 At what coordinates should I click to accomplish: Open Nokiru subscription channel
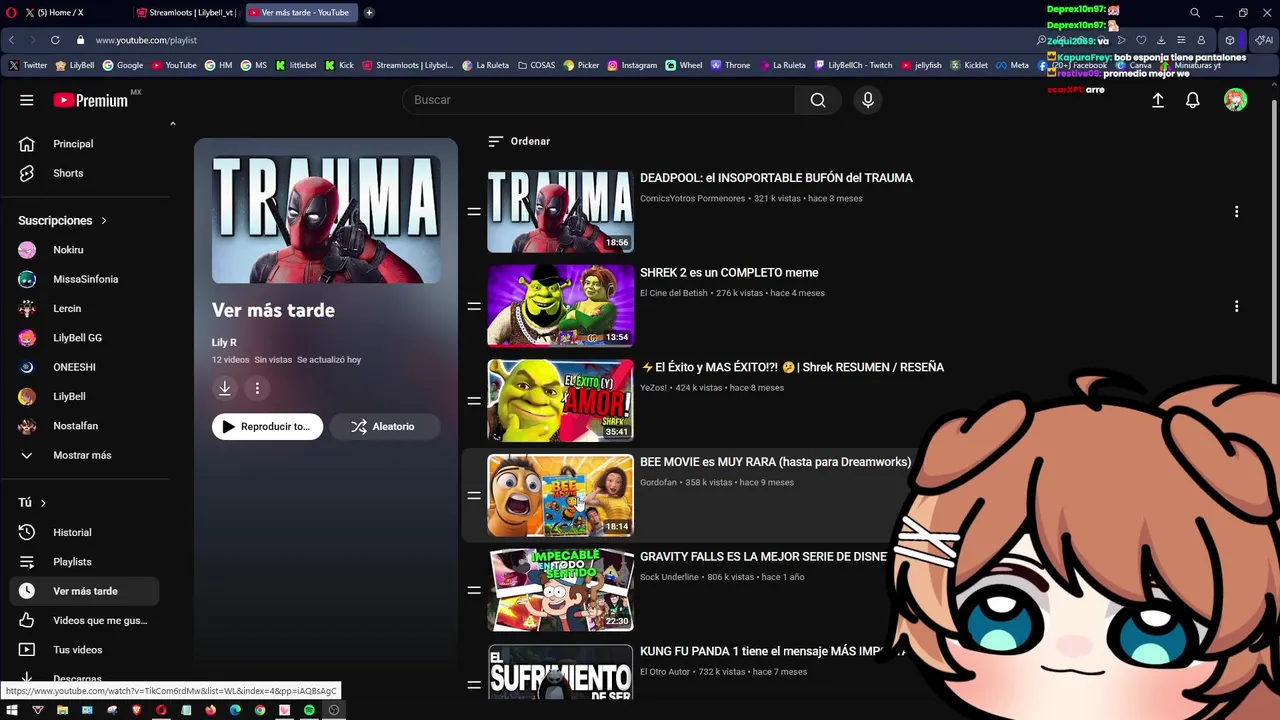pos(85,250)
